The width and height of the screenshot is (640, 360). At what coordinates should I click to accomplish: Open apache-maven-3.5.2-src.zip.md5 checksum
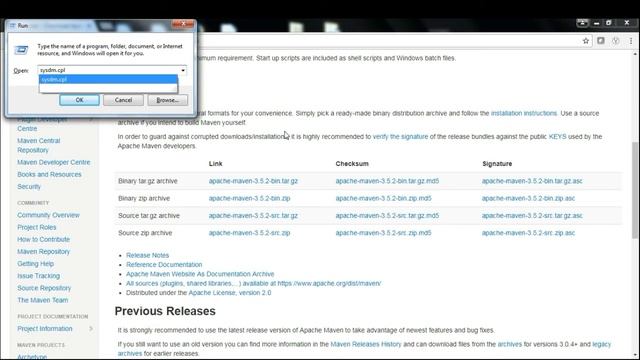[x=383, y=233]
